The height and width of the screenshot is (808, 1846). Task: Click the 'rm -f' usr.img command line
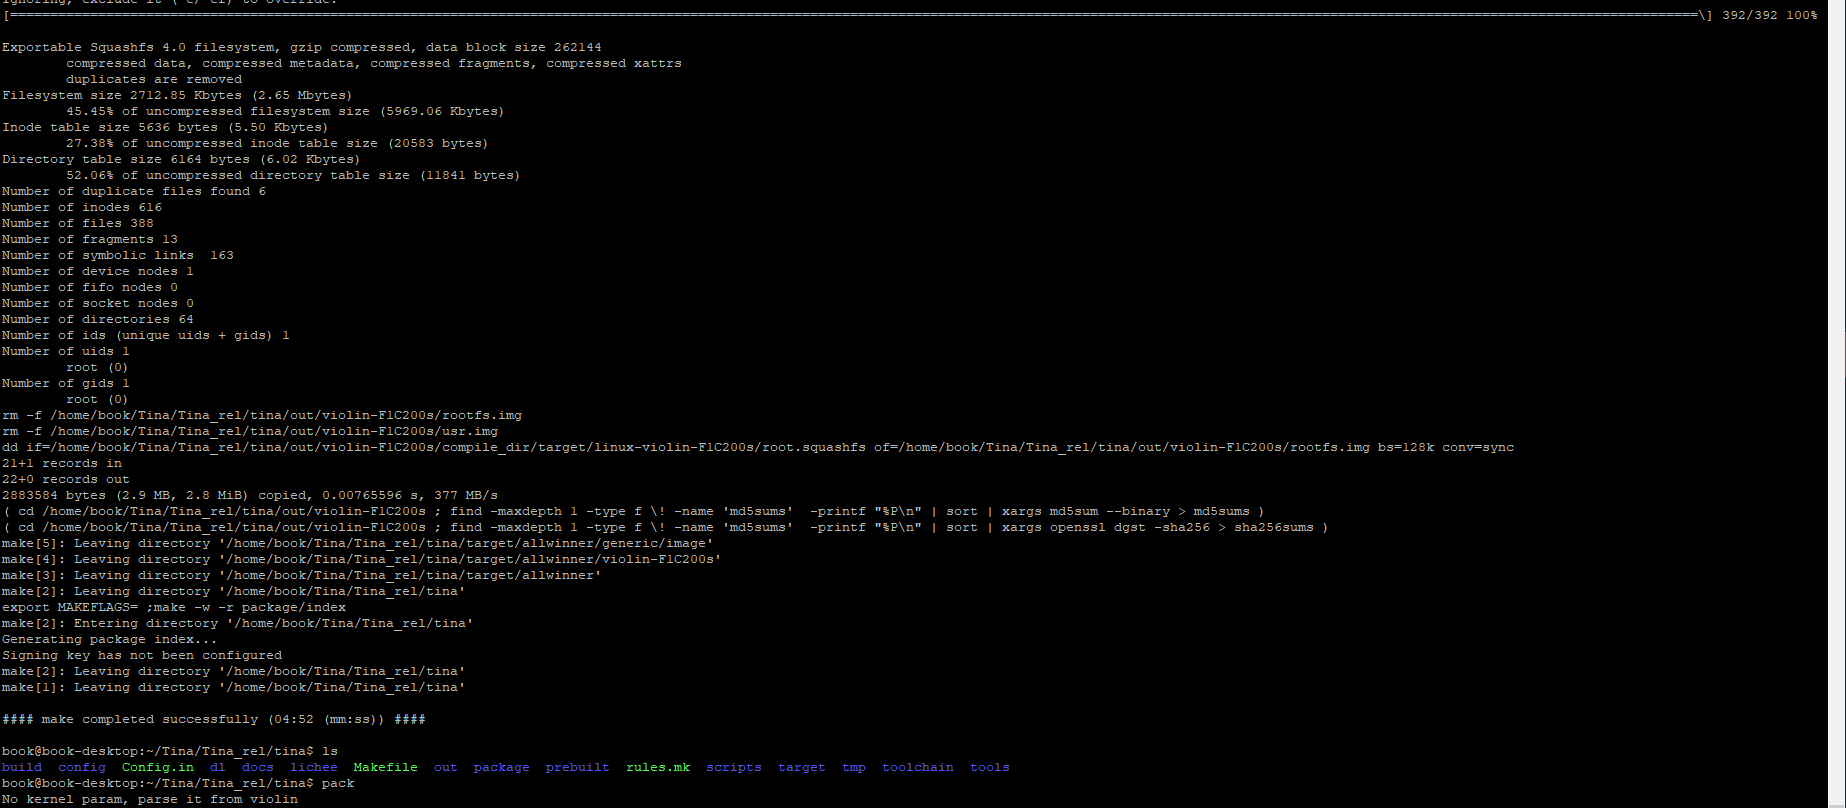[250, 431]
